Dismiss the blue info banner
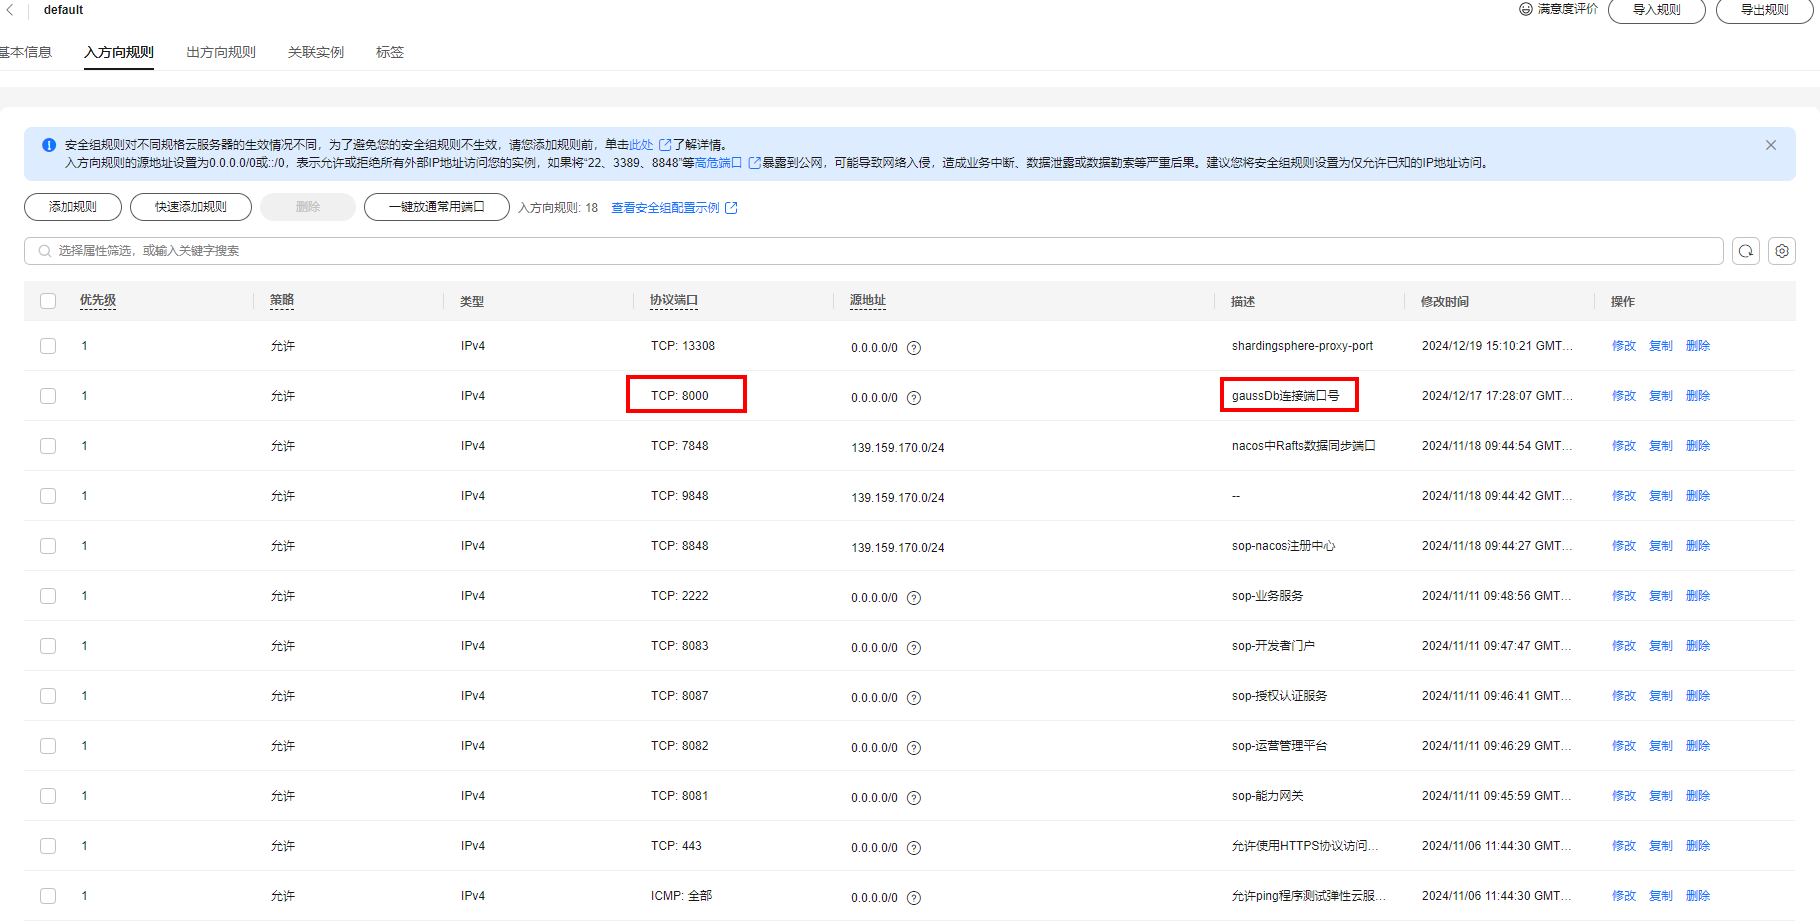Viewport: 1820px width, 921px height. point(1771,145)
